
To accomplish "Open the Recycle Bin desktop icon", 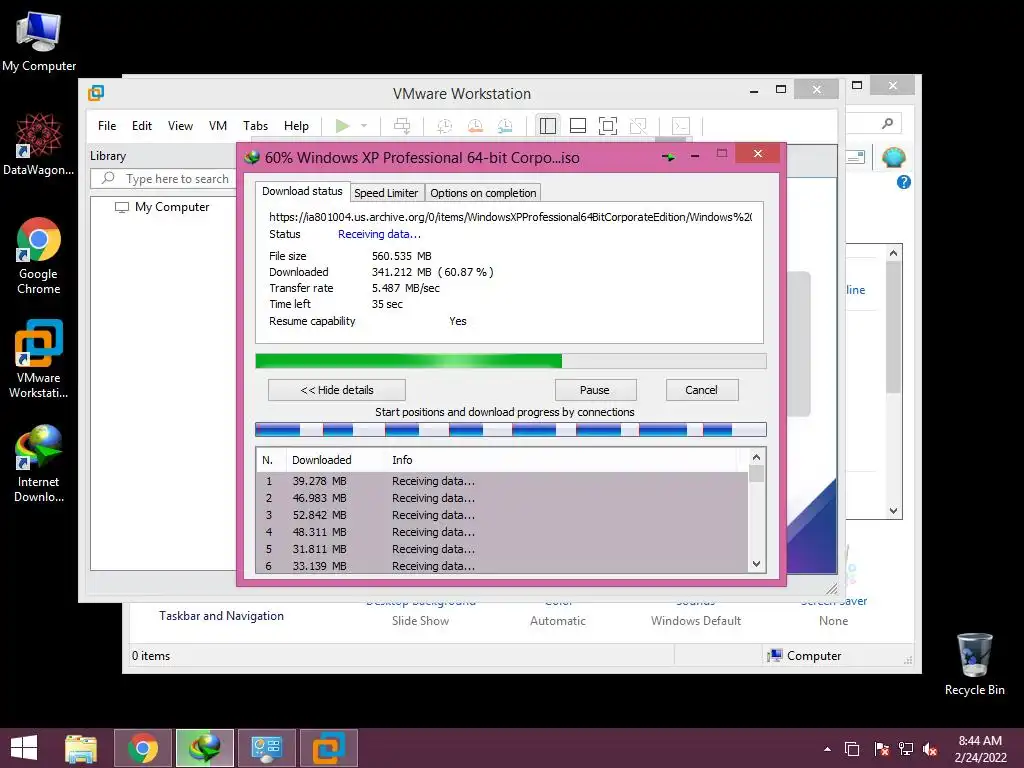I will click(974, 664).
